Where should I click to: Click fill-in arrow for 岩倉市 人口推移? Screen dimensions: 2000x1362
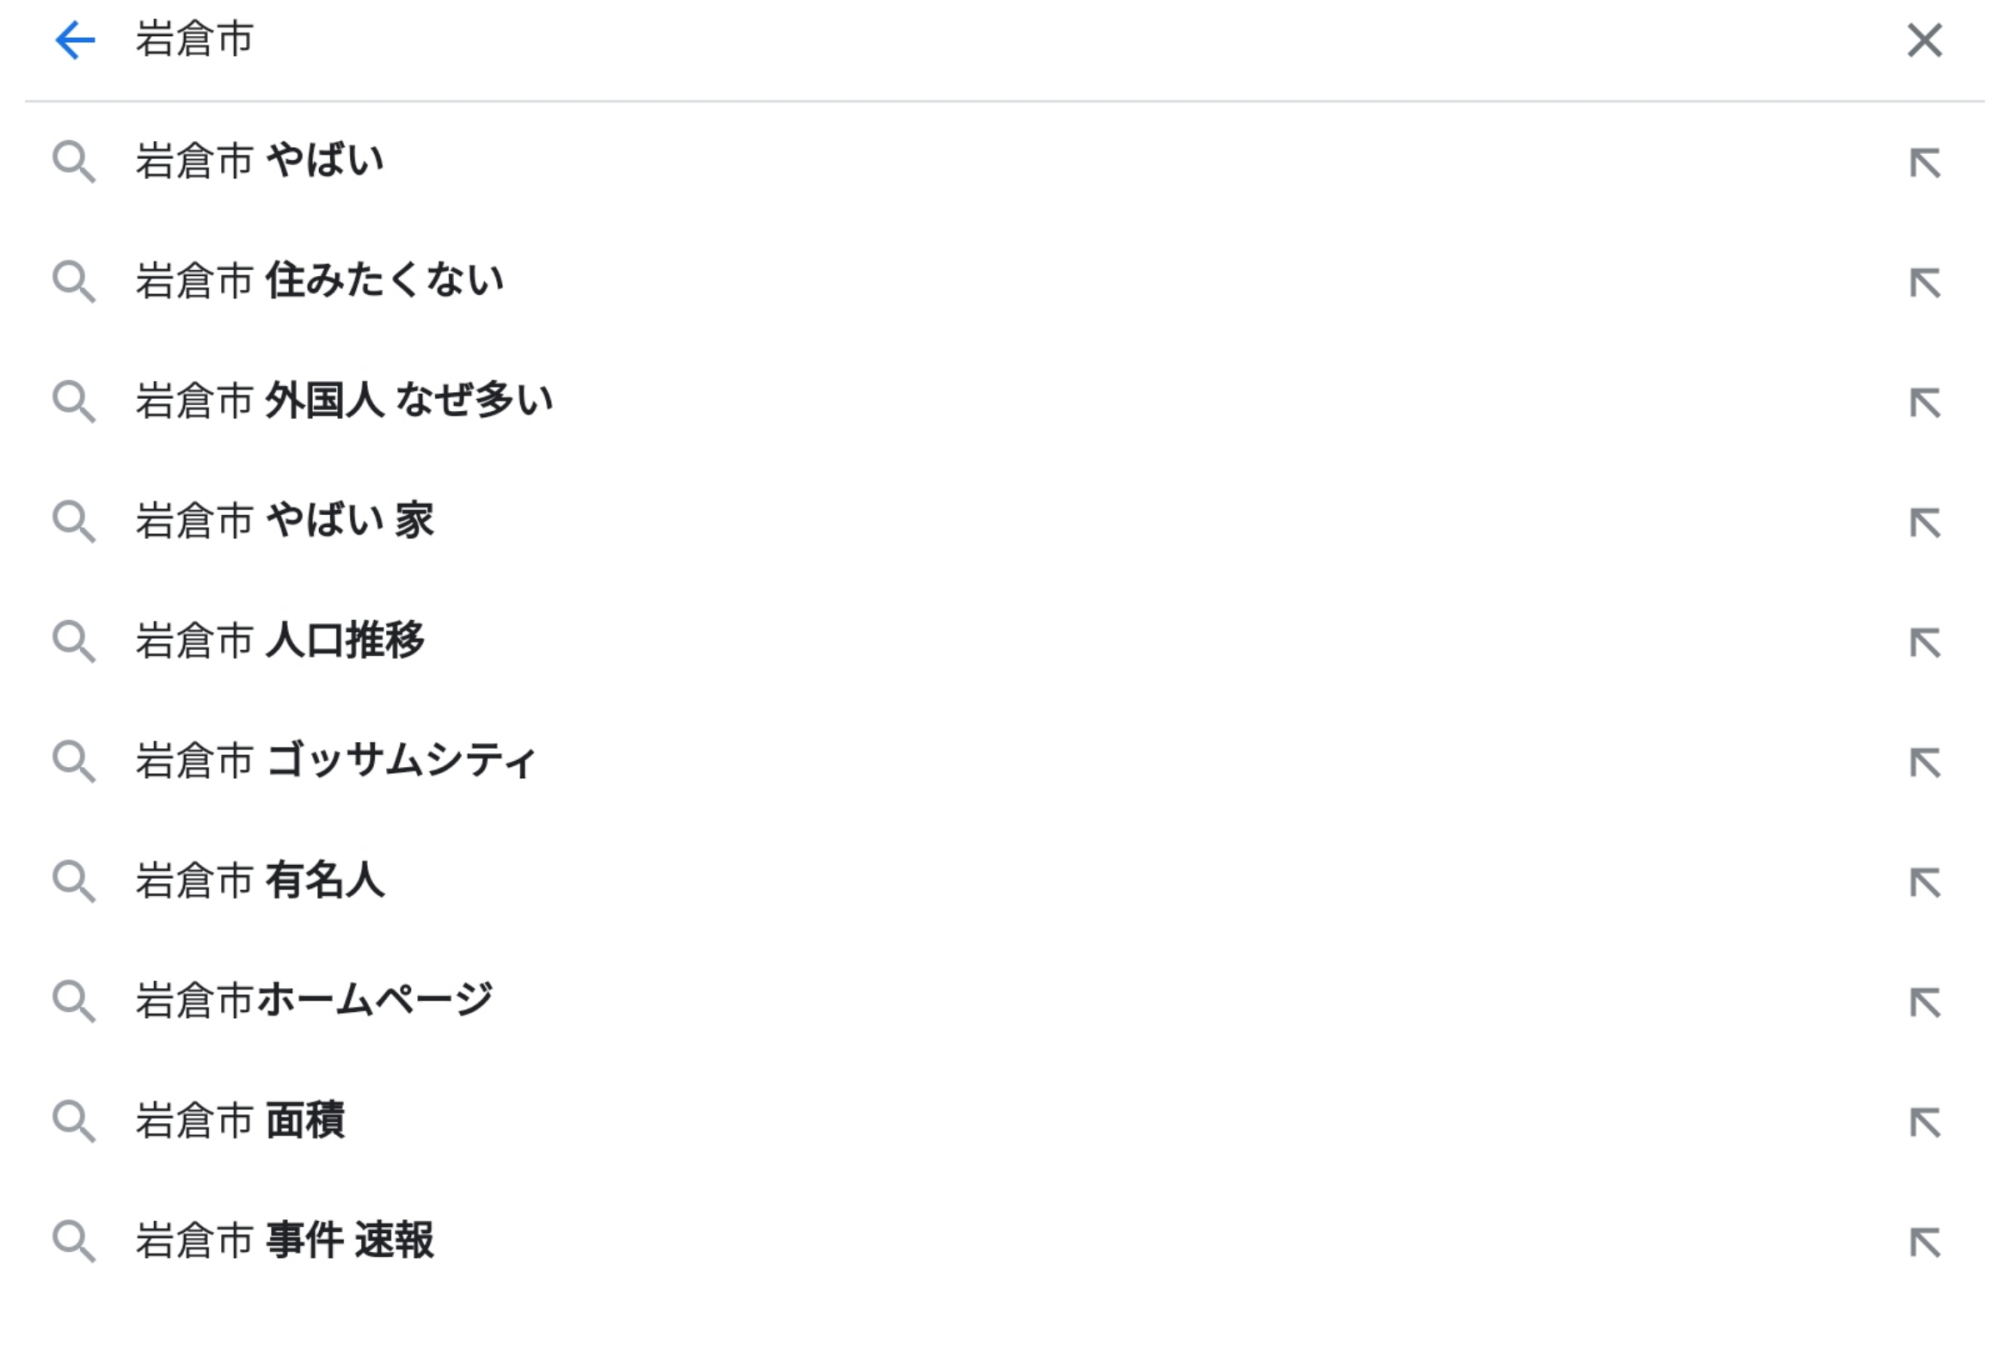pyautogui.click(x=1924, y=643)
